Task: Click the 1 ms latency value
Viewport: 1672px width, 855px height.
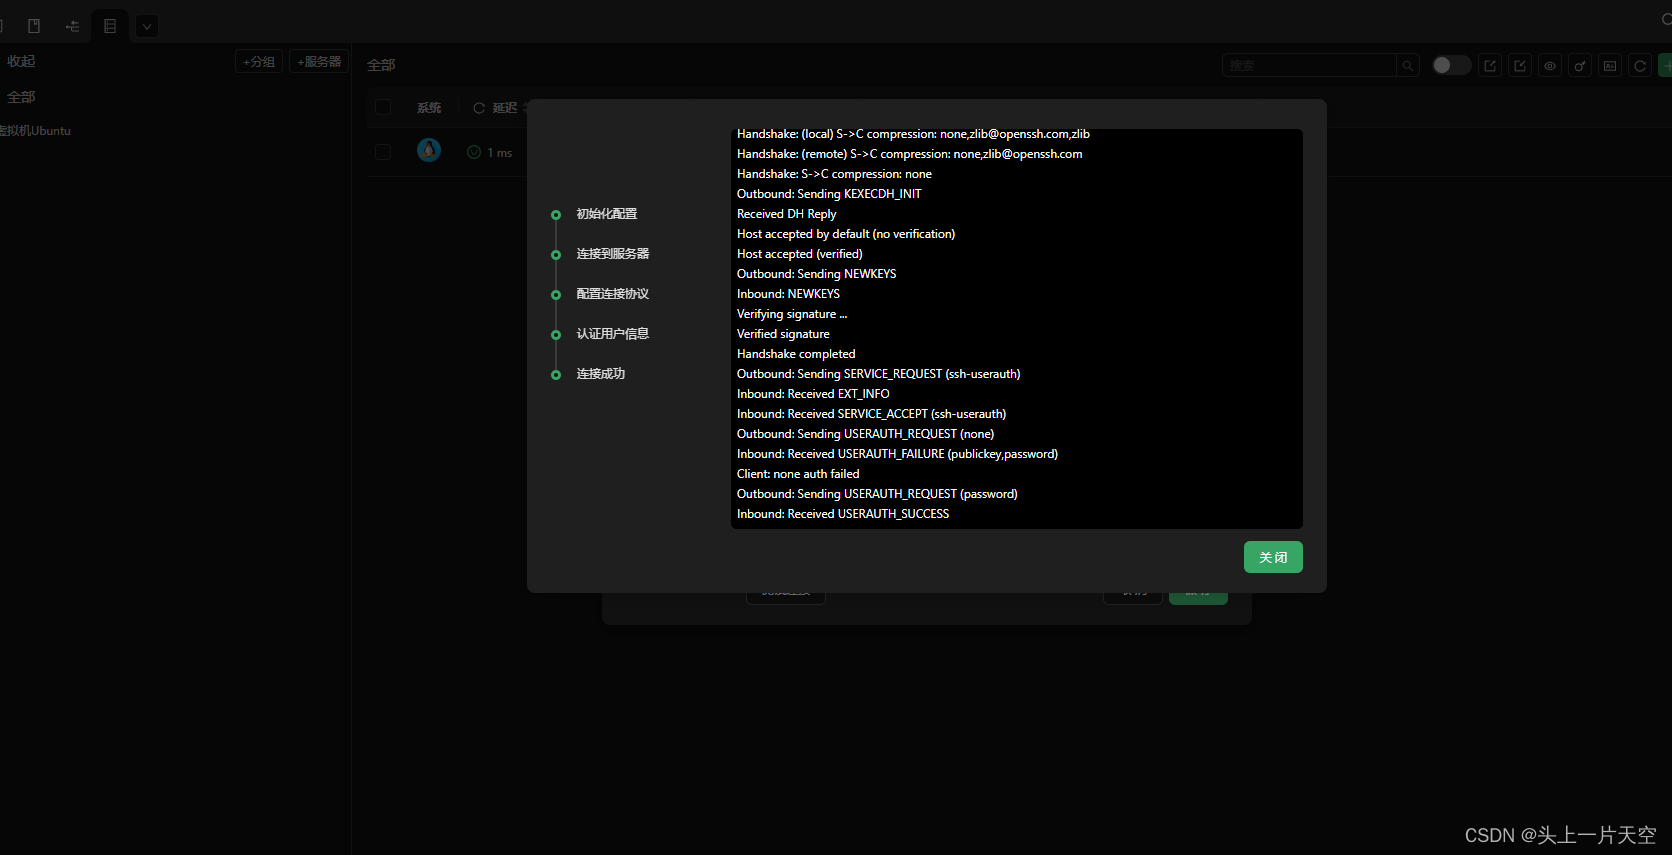Action: [x=500, y=153]
